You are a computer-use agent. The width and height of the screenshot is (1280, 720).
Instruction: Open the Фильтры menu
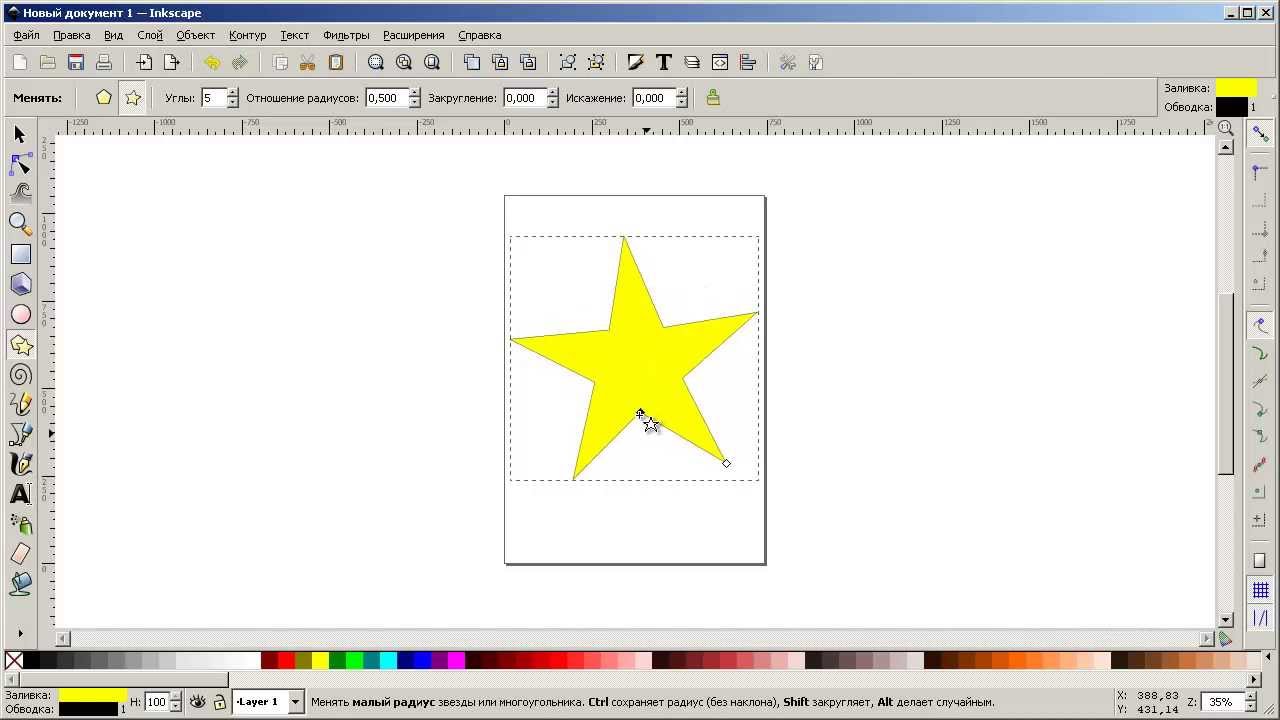[346, 35]
